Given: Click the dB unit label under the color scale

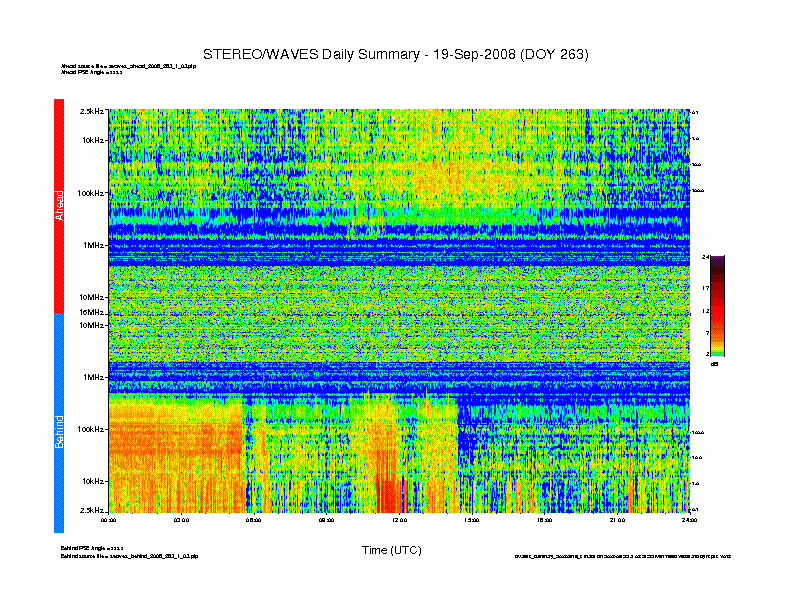Looking at the screenshot, I should (714, 364).
